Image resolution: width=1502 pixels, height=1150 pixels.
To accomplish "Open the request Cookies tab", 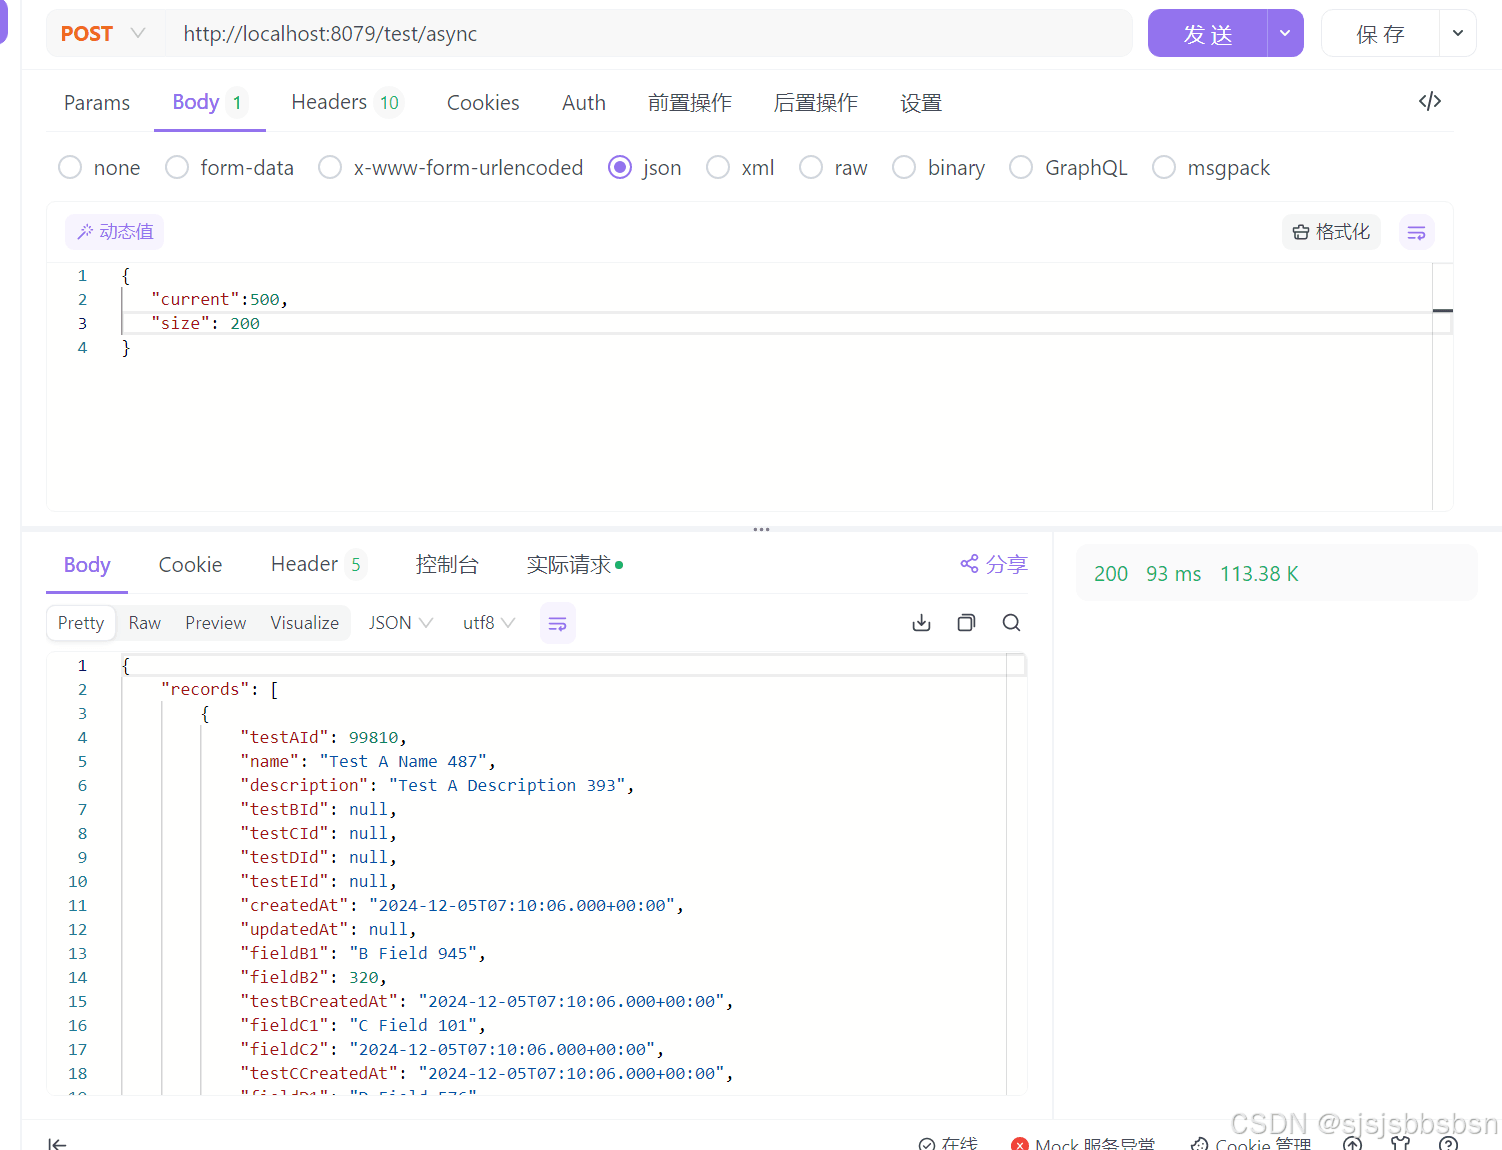I will 483,102.
